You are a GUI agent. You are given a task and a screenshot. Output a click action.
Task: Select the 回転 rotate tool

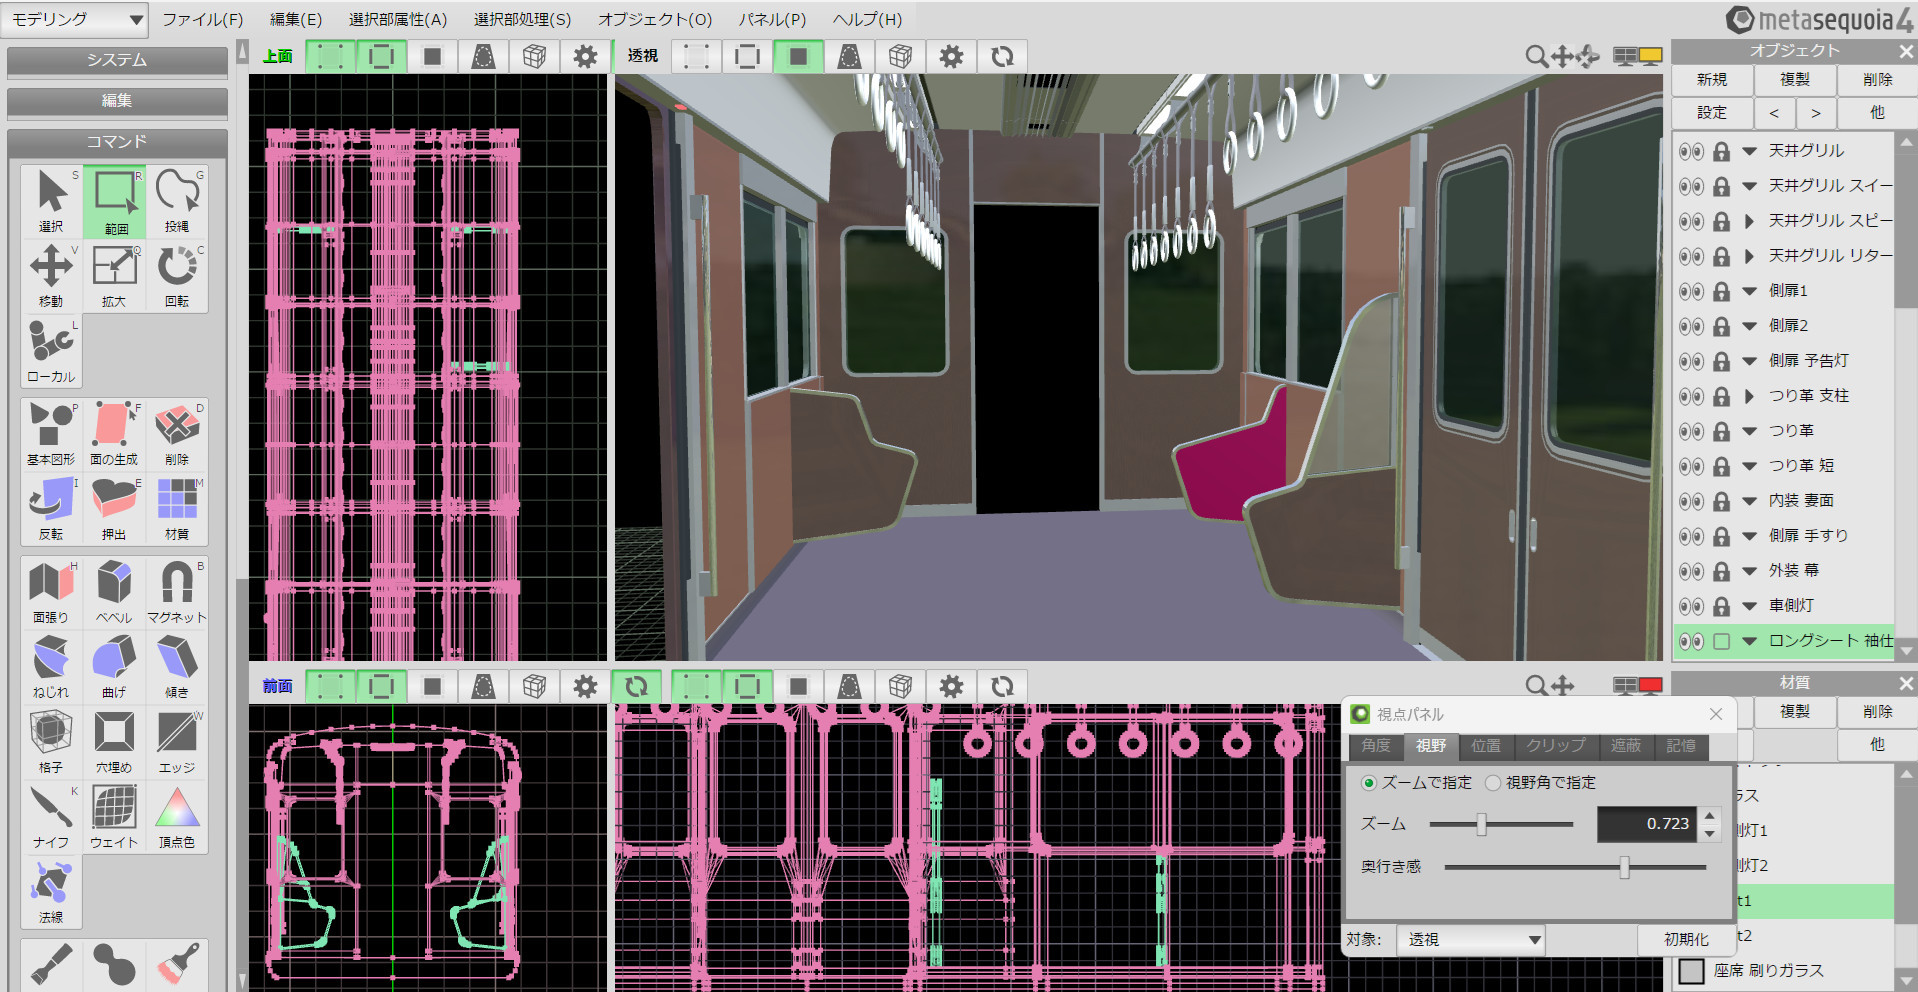click(177, 276)
